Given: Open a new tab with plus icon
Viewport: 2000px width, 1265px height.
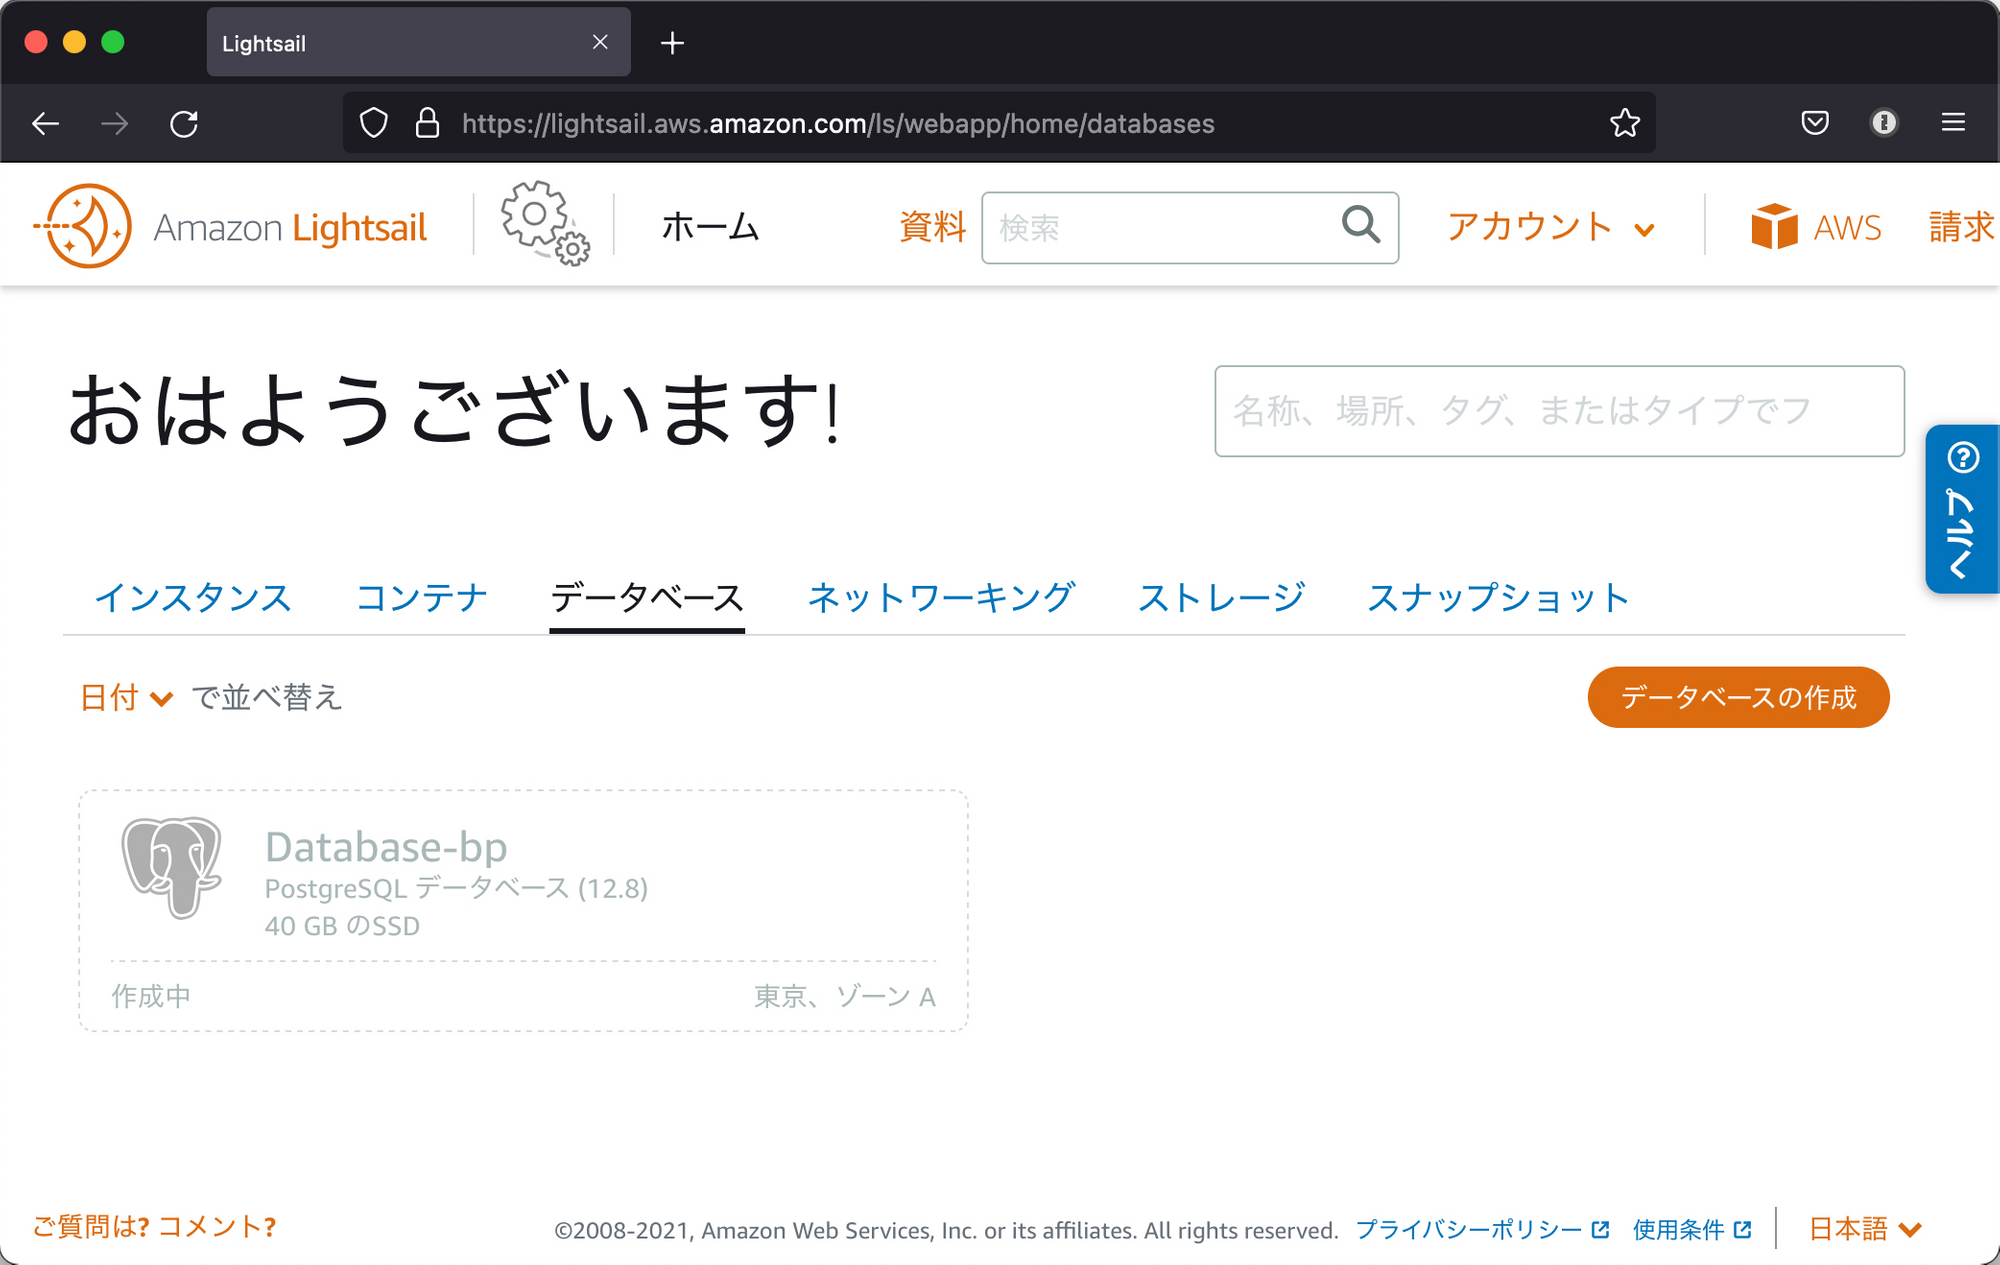Looking at the screenshot, I should click(672, 43).
